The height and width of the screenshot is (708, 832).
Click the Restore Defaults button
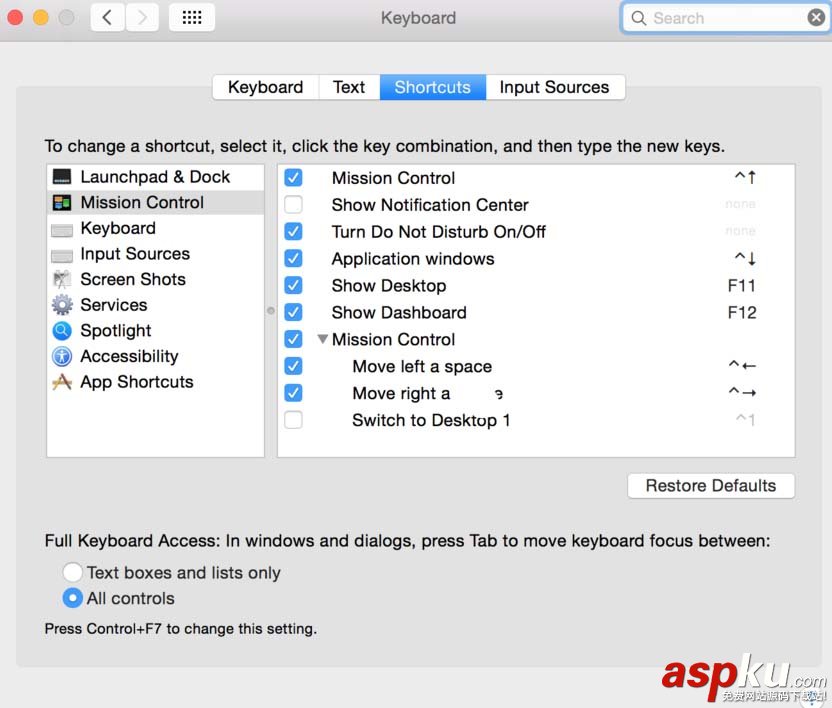click(x=710, y=486)
